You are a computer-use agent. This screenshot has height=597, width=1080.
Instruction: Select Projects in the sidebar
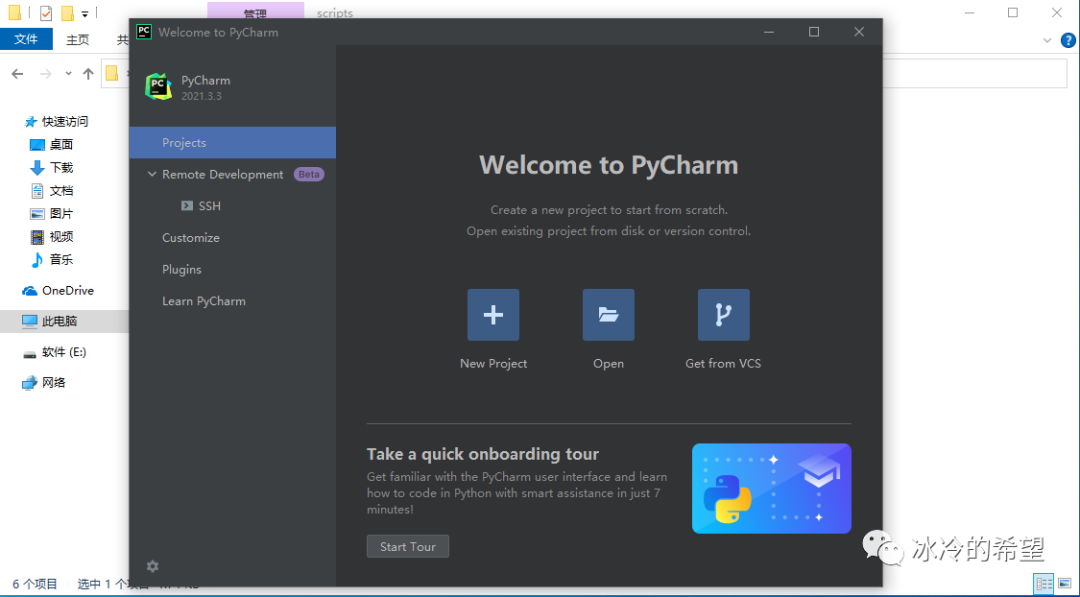[x=233, y=143]
